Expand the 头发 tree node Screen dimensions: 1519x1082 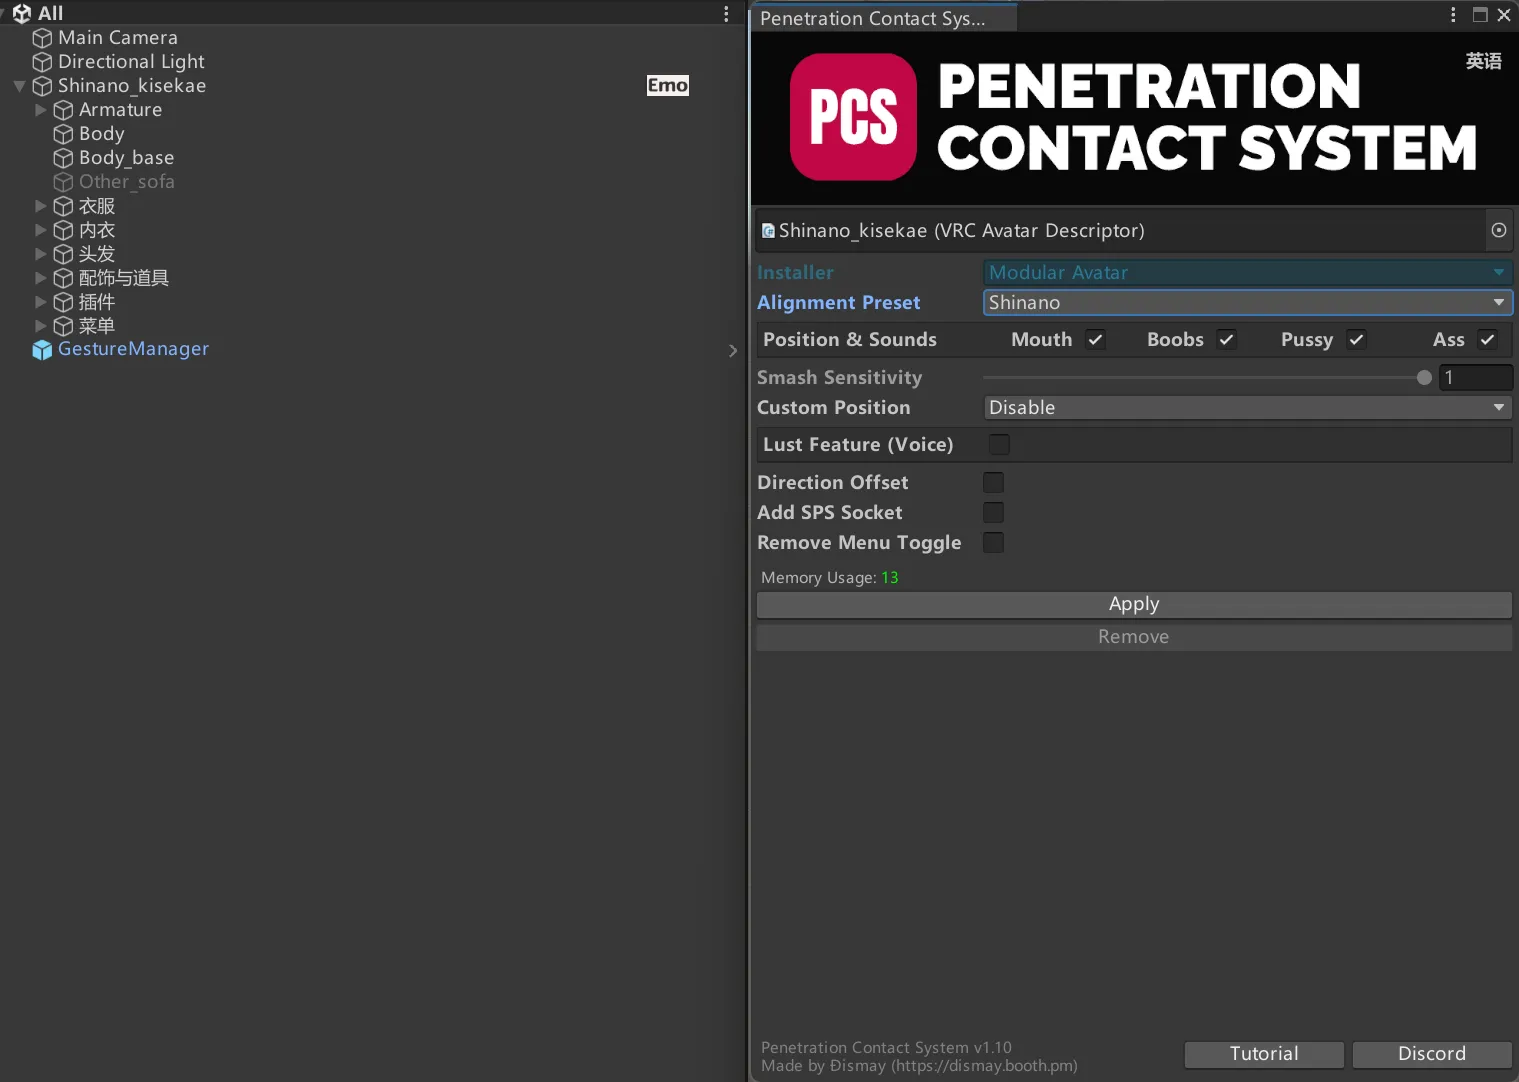41,254
